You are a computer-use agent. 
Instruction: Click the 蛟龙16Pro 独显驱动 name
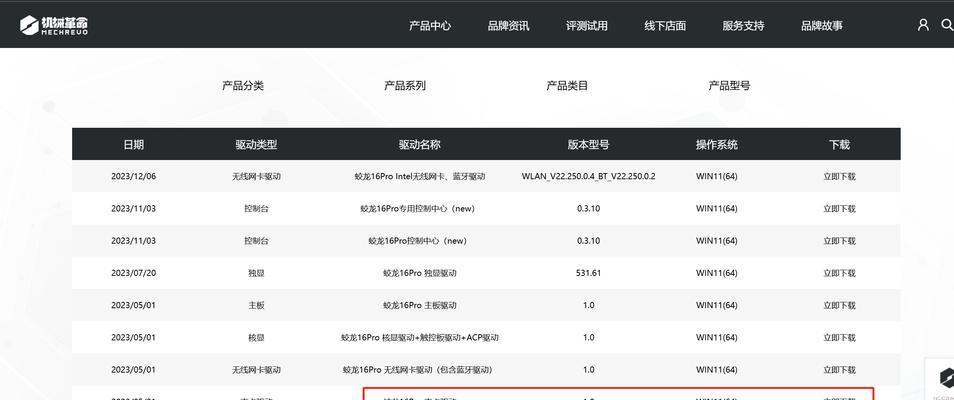(x=420, y=273)
